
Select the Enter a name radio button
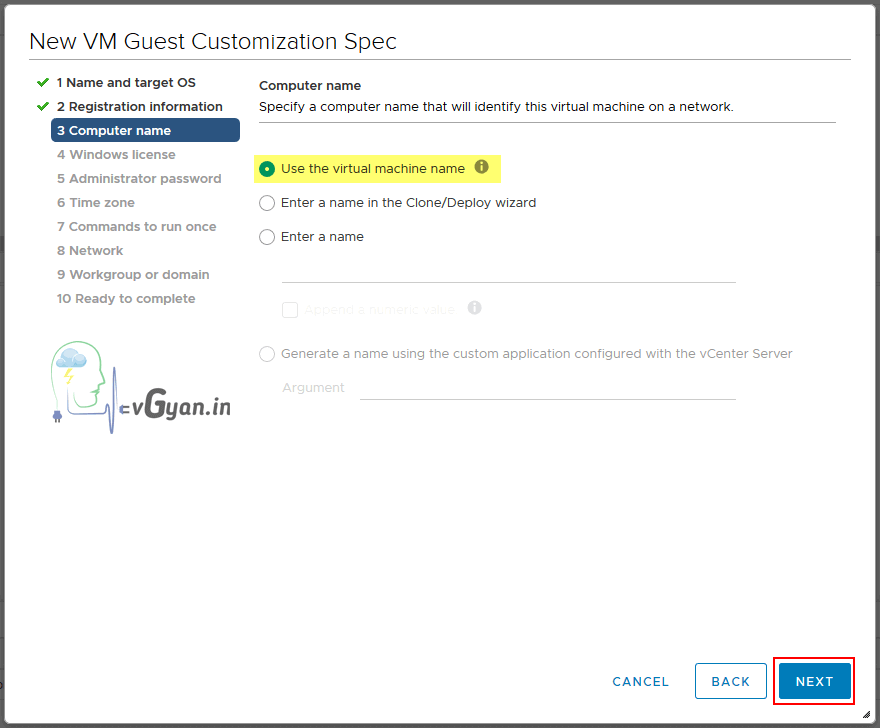click(267, 237)
